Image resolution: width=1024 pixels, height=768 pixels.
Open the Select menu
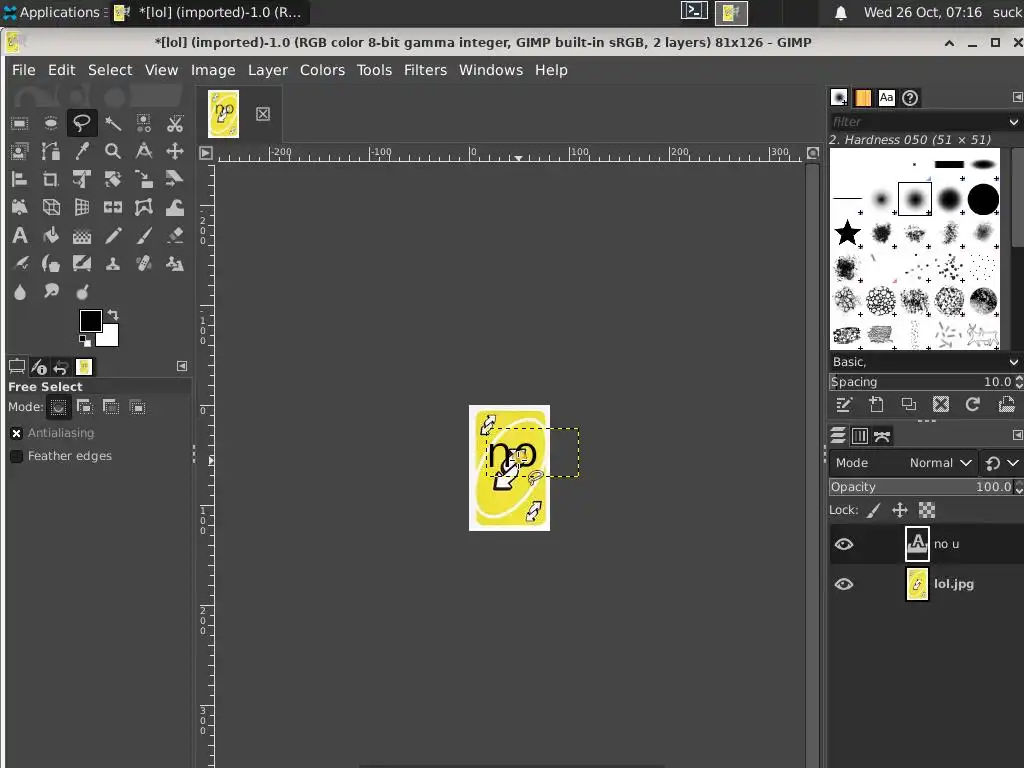click(x=110, y=70)
